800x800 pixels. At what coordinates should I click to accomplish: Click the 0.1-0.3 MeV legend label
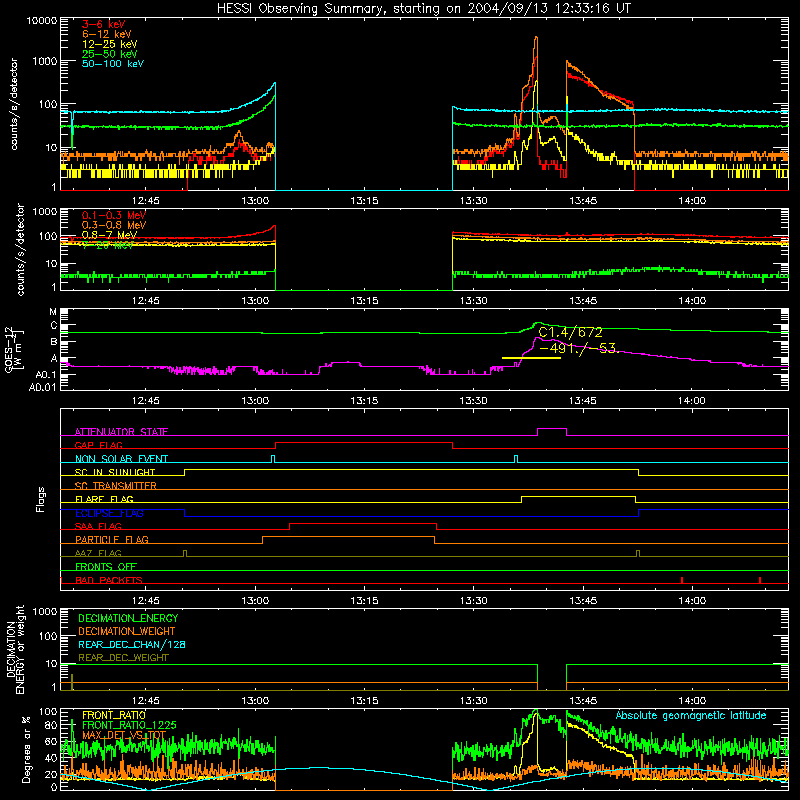[x=114, y=215]
